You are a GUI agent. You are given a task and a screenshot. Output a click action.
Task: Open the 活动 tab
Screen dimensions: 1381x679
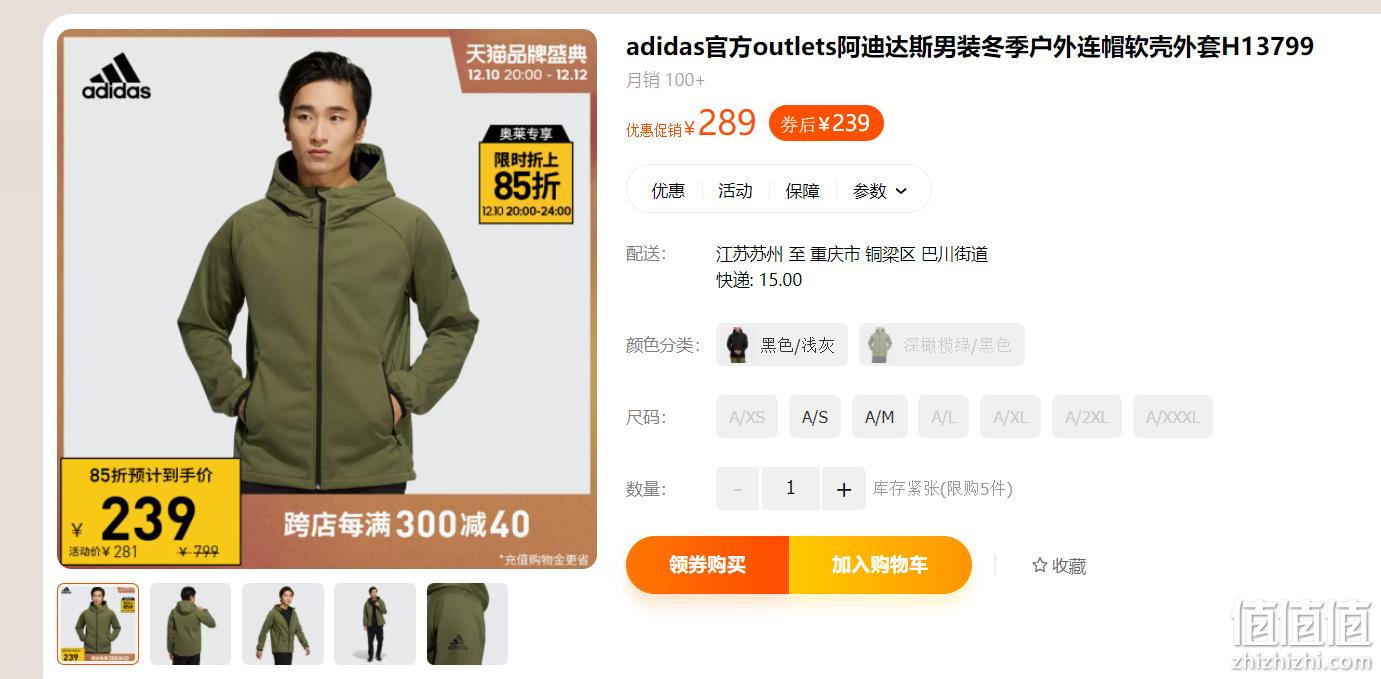735,190
